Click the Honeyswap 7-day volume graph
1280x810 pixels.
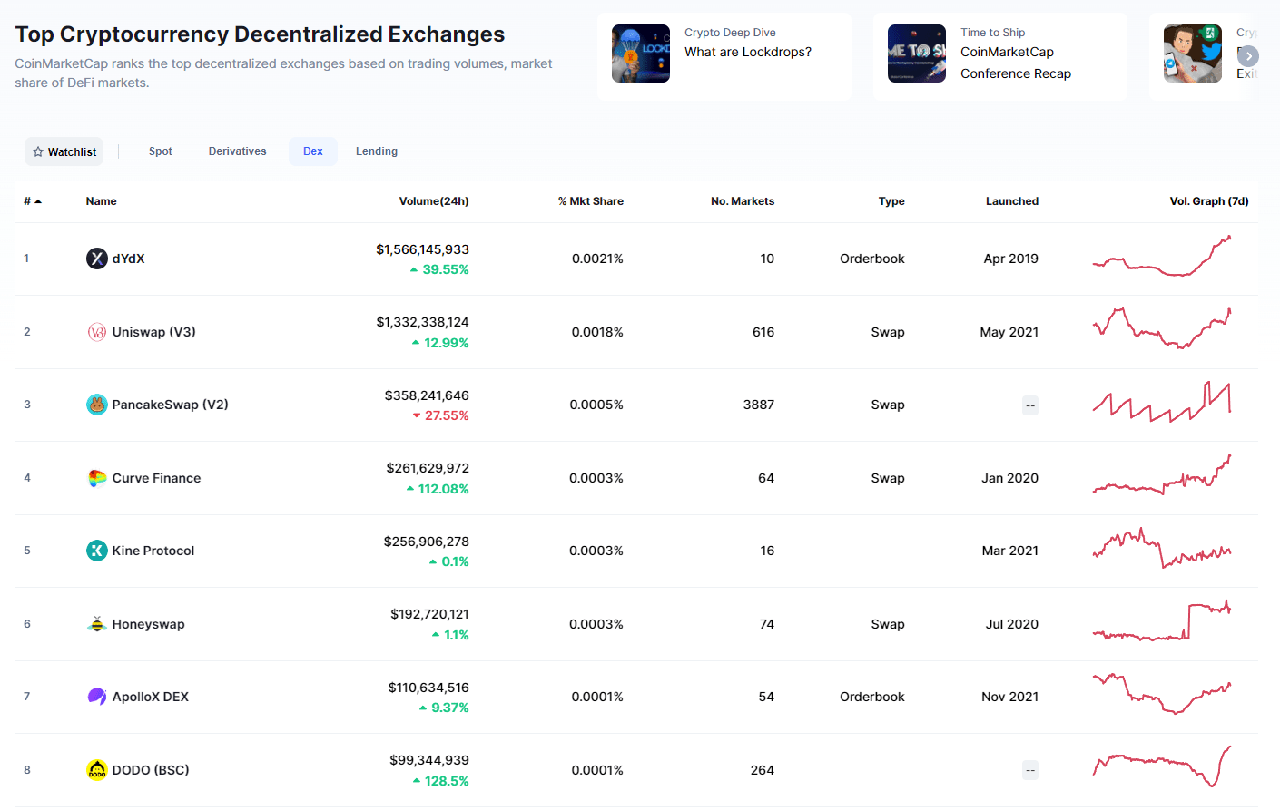[1162, 621]
